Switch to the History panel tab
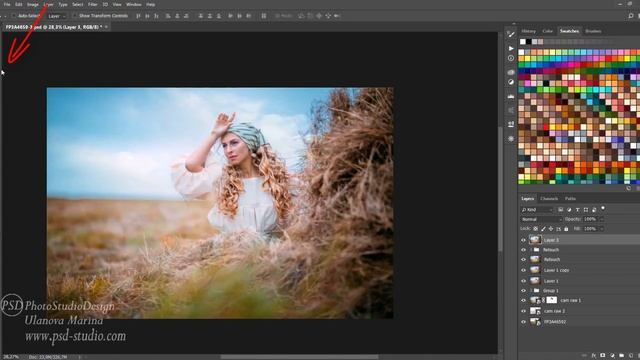The image size is (640, 360). [x=528, y=31]
